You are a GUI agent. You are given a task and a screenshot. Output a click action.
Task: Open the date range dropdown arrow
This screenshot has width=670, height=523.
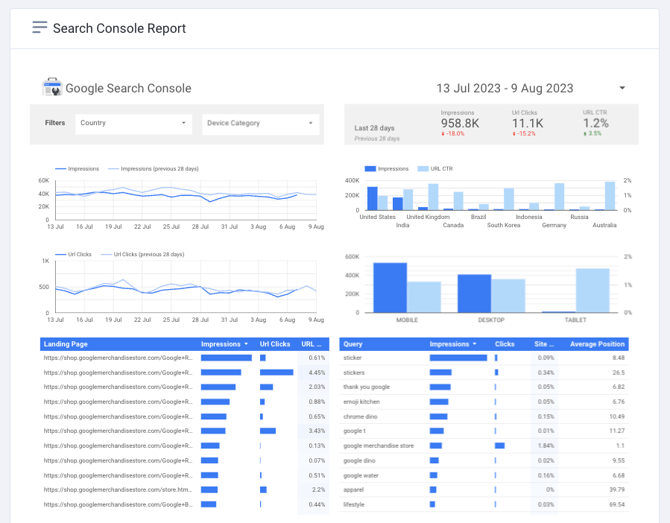tap(622, 88)
